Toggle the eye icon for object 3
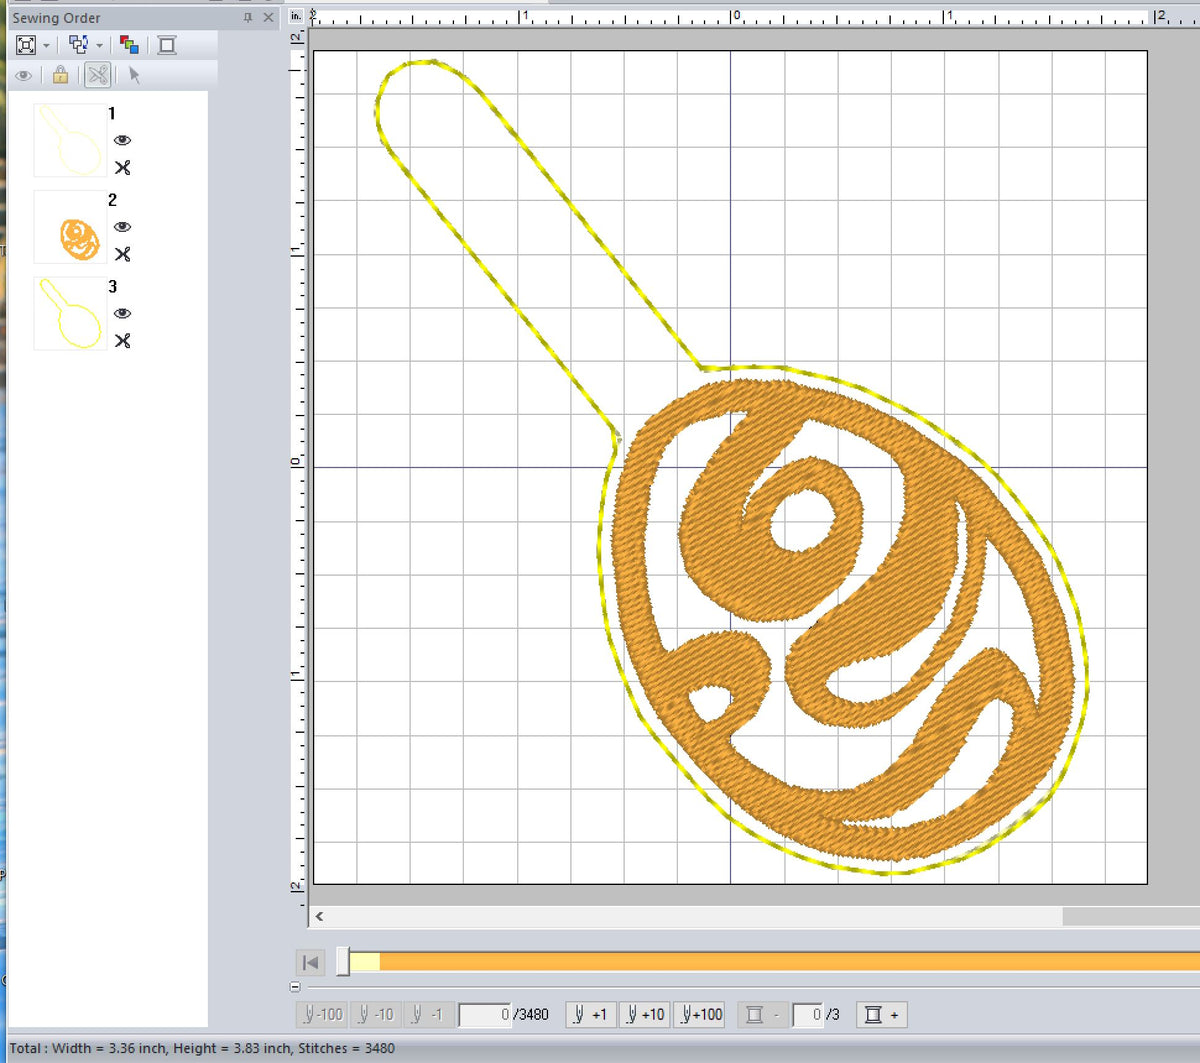1200x1063 pixels. click(x=122, y=313)
